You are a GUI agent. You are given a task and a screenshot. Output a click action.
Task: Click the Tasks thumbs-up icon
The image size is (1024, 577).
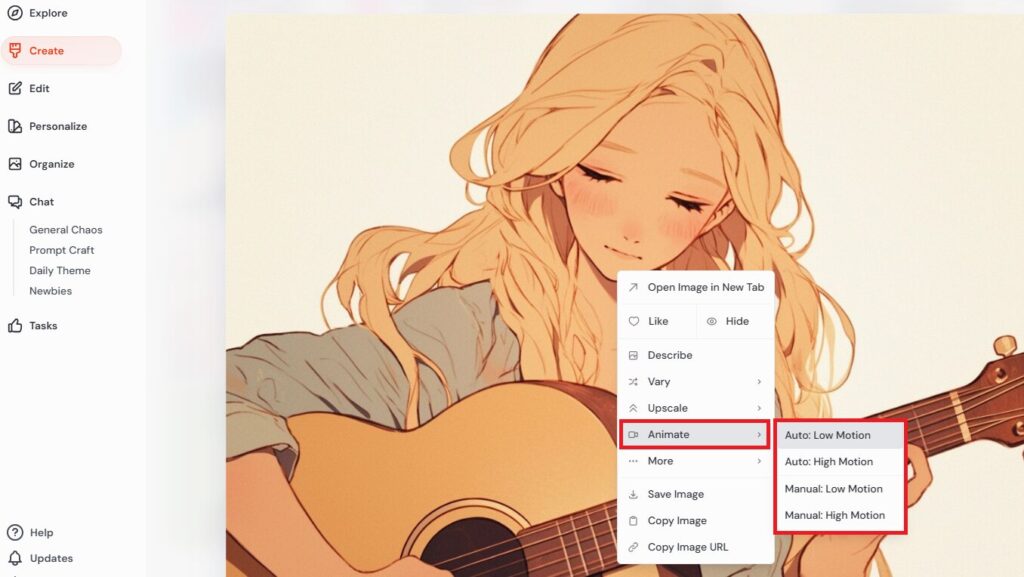14,325
